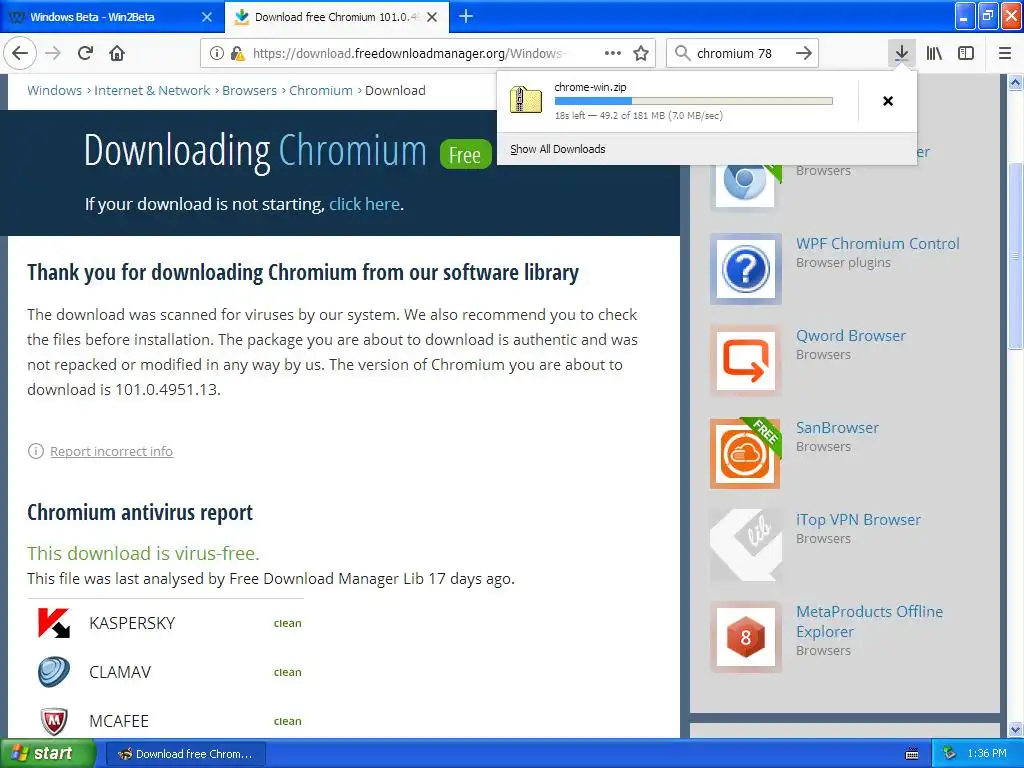The image size is (1024, 768).
Task: Click MetaProducts Offline Explorer red cube icon
Action: pyautogui.click(x=746, y=637)
